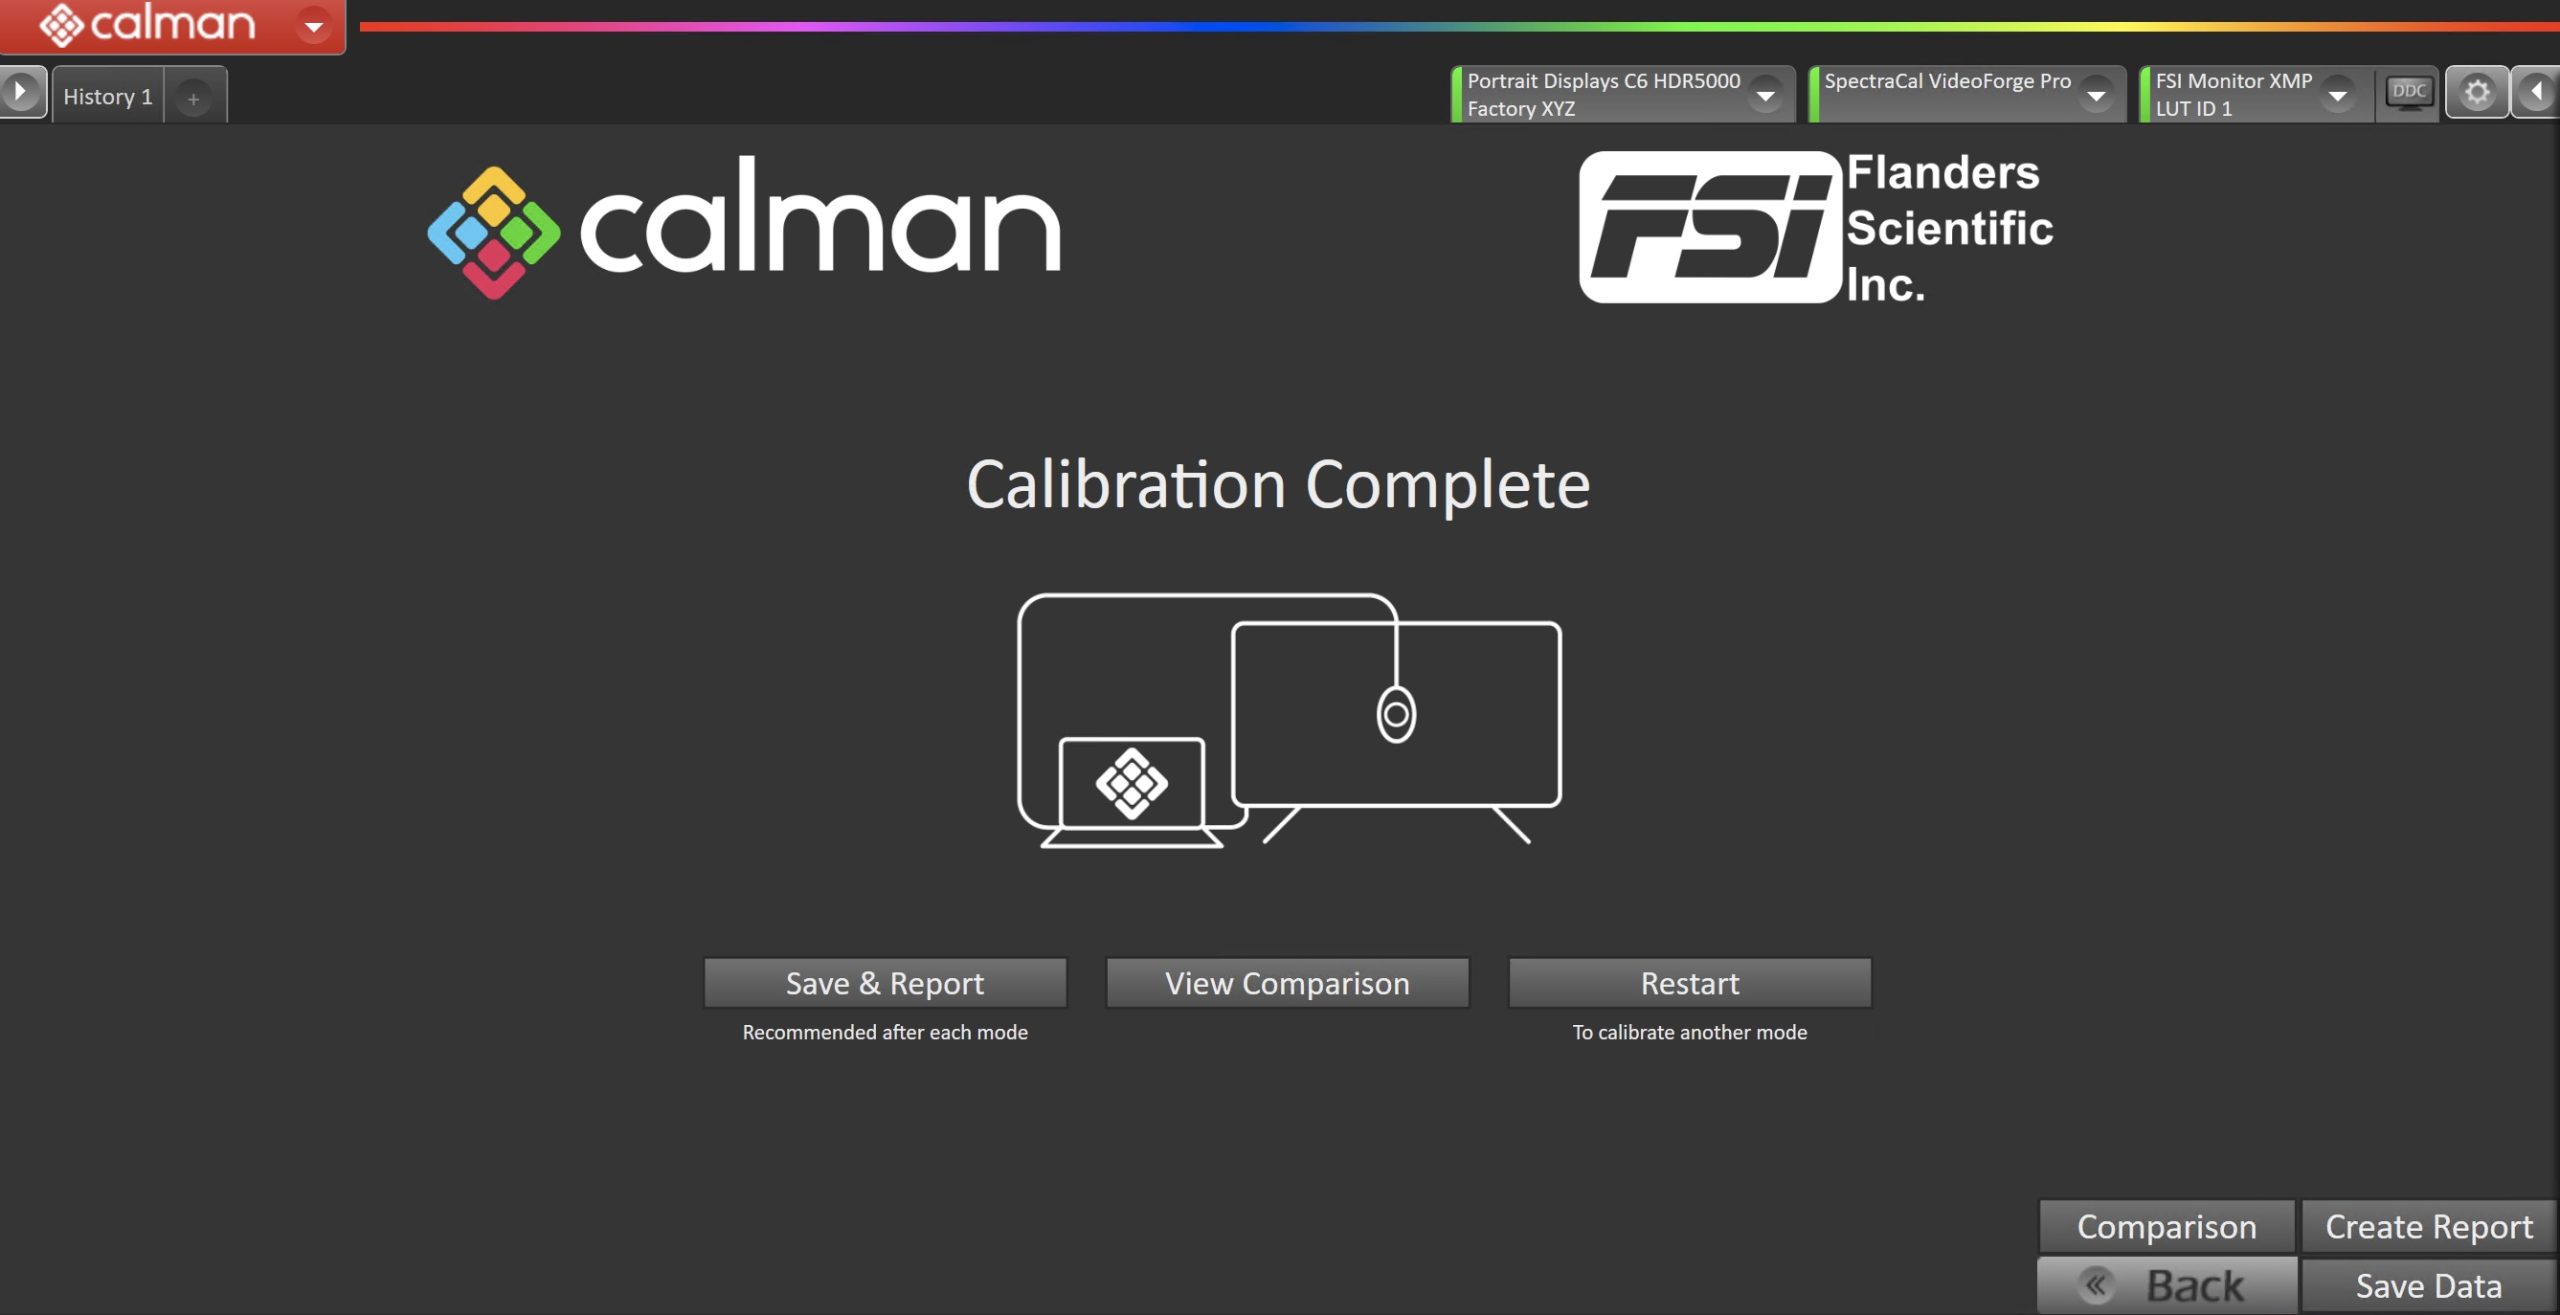Click the View Comparison button
2560x1315 pixels.
[1287, 983]
